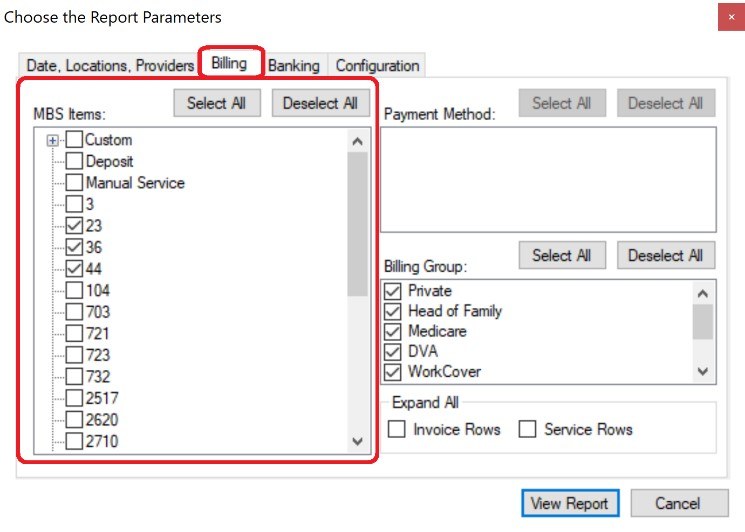Close the dialog with the red X
The width and height of the screenshot is (745, 532).
click(731, 17)
